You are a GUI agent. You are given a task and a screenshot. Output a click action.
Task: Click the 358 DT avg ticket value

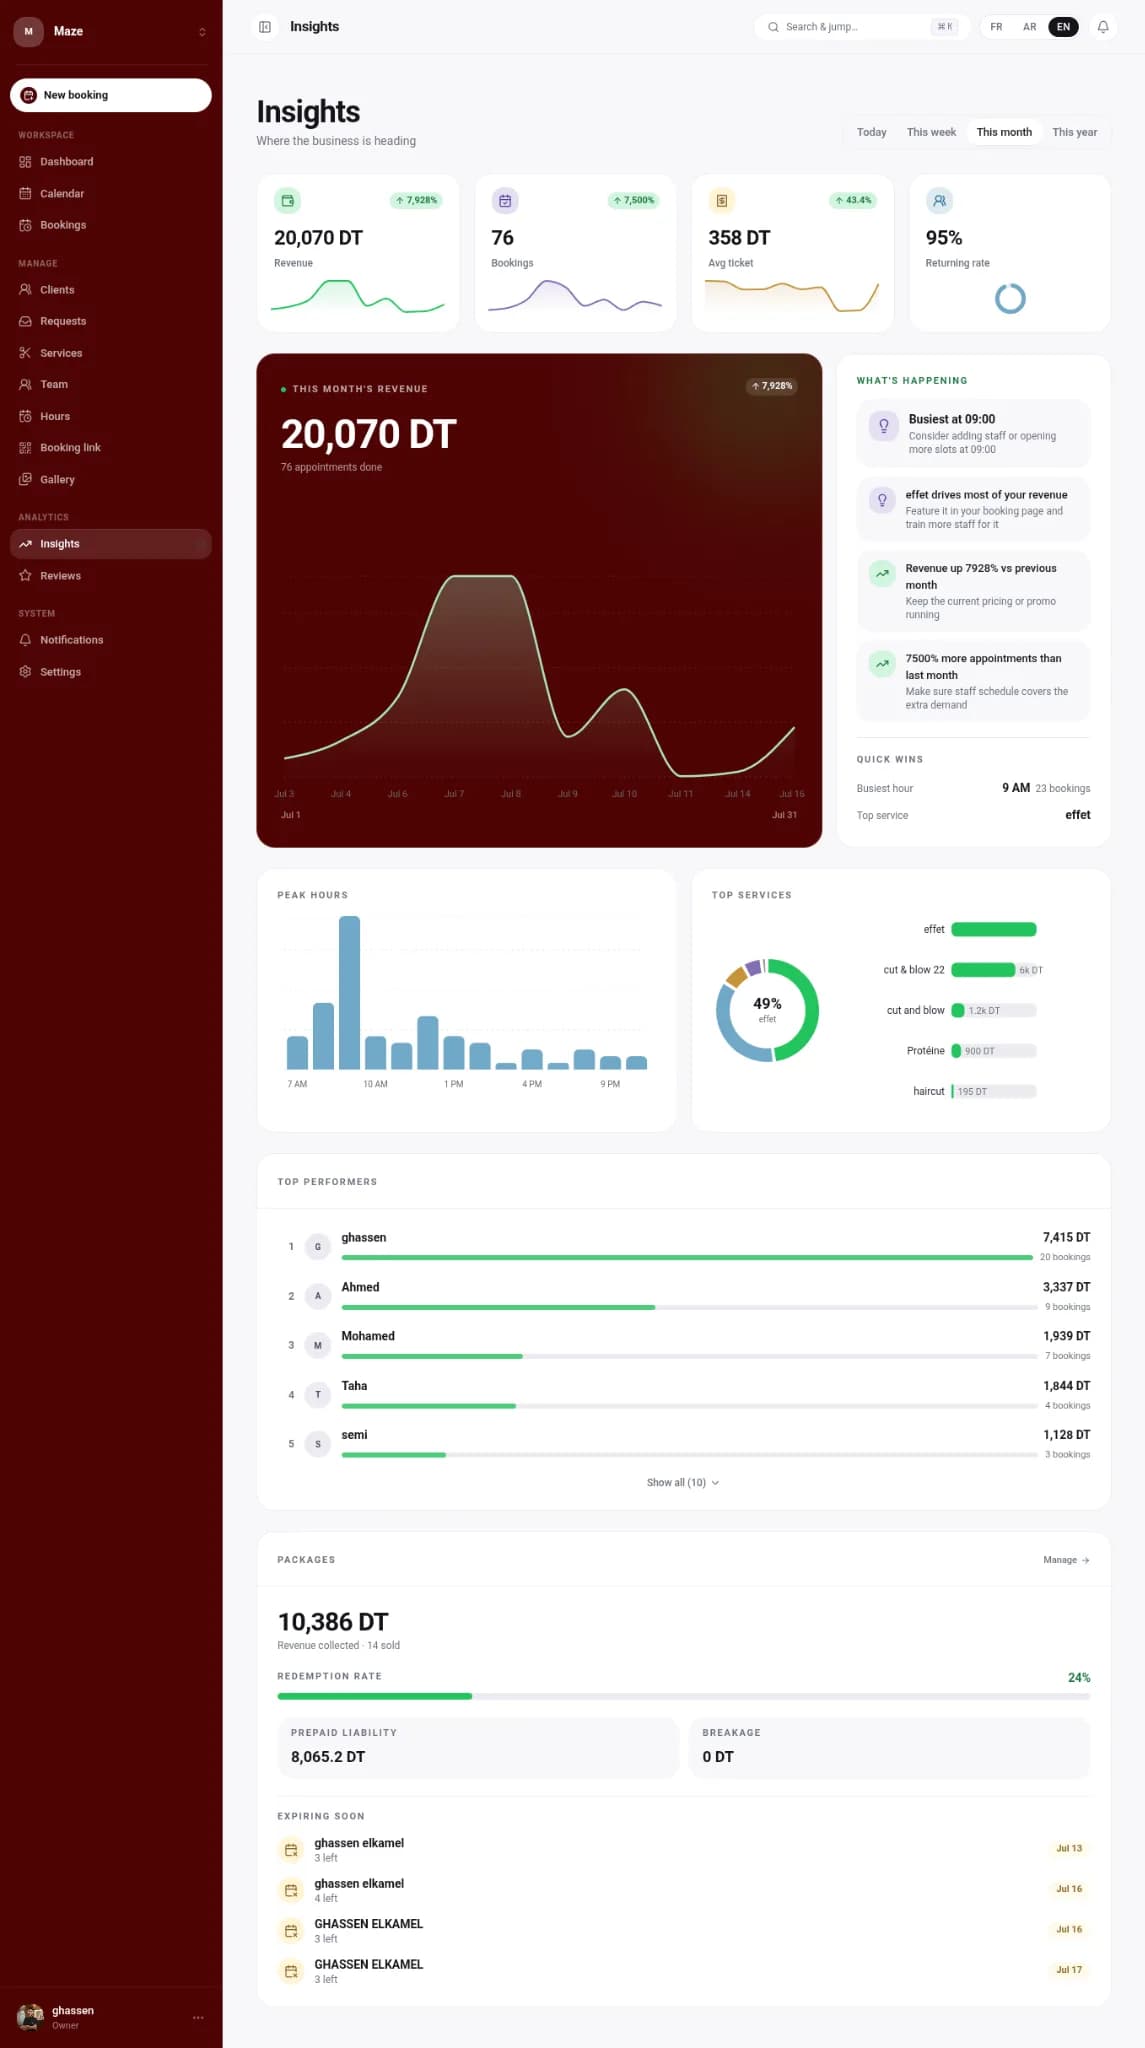coord(739,238)
